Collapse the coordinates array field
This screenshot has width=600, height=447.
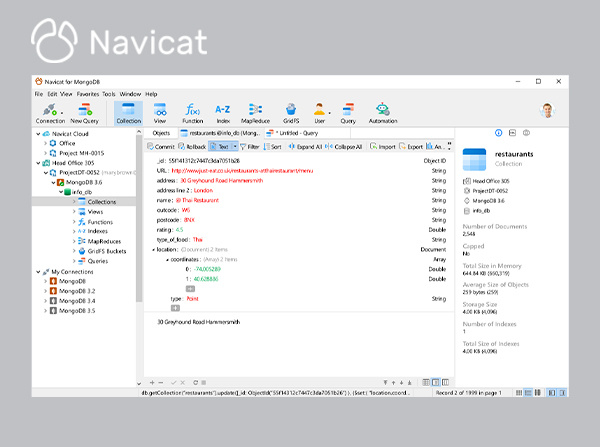pos(167,259)
